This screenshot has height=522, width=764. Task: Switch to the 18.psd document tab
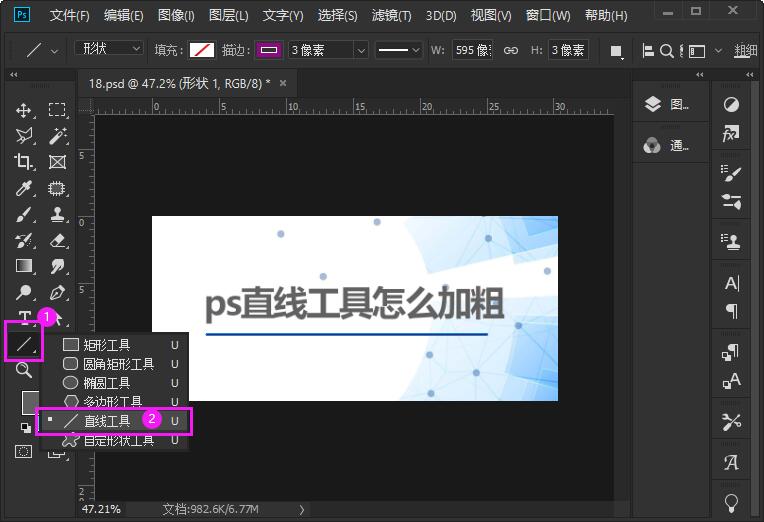tap(179, 83)
